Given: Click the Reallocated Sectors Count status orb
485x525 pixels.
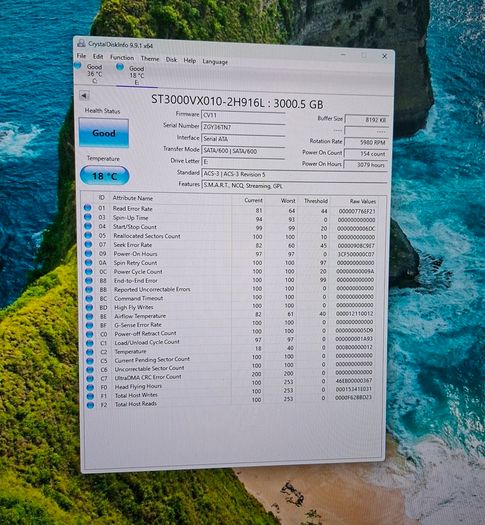Looking at the screenshot, I should [88, 235].
